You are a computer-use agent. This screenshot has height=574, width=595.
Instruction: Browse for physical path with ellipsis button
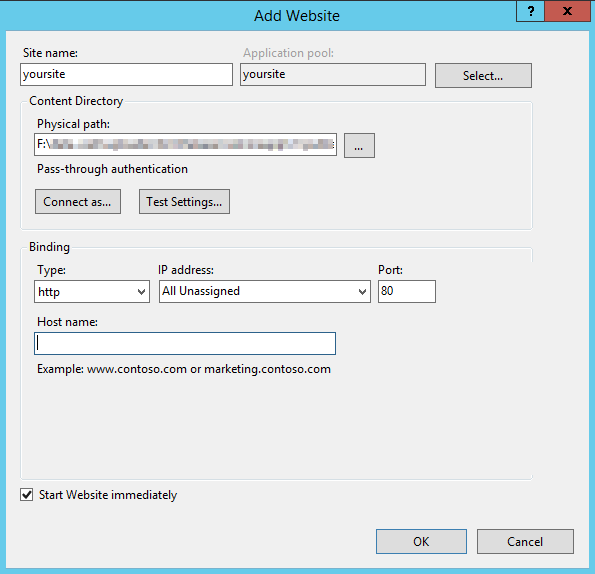(x=359, y=145)
